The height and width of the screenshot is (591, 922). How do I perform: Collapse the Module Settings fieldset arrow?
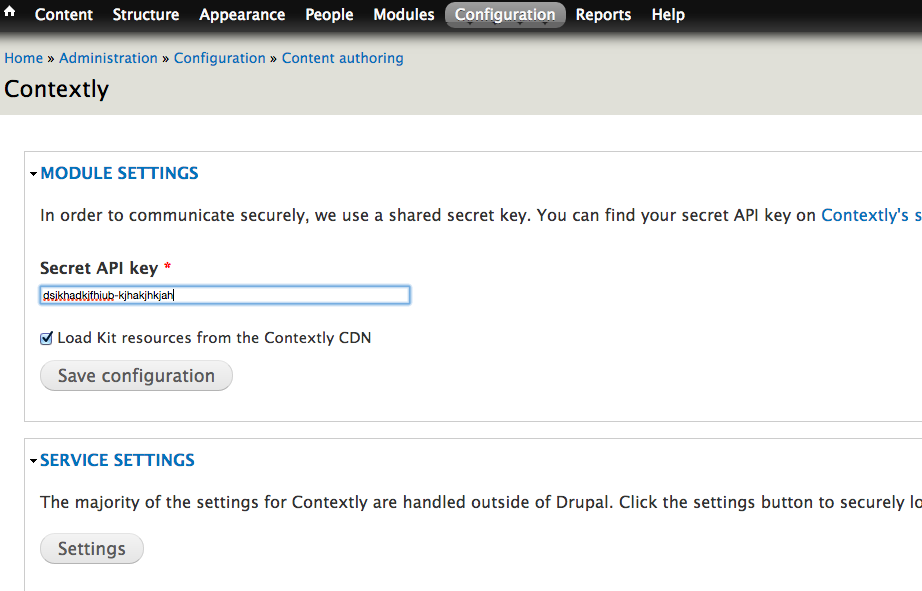(34, 173)
